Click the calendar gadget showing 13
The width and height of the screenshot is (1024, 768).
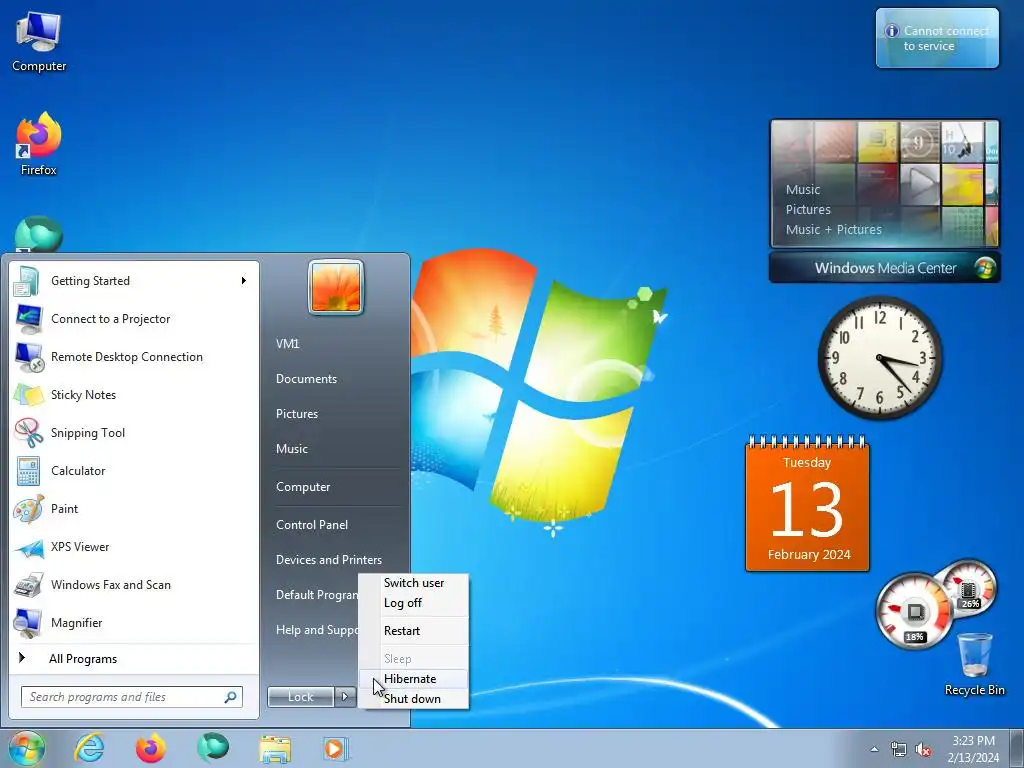click(x=807, y=504)
